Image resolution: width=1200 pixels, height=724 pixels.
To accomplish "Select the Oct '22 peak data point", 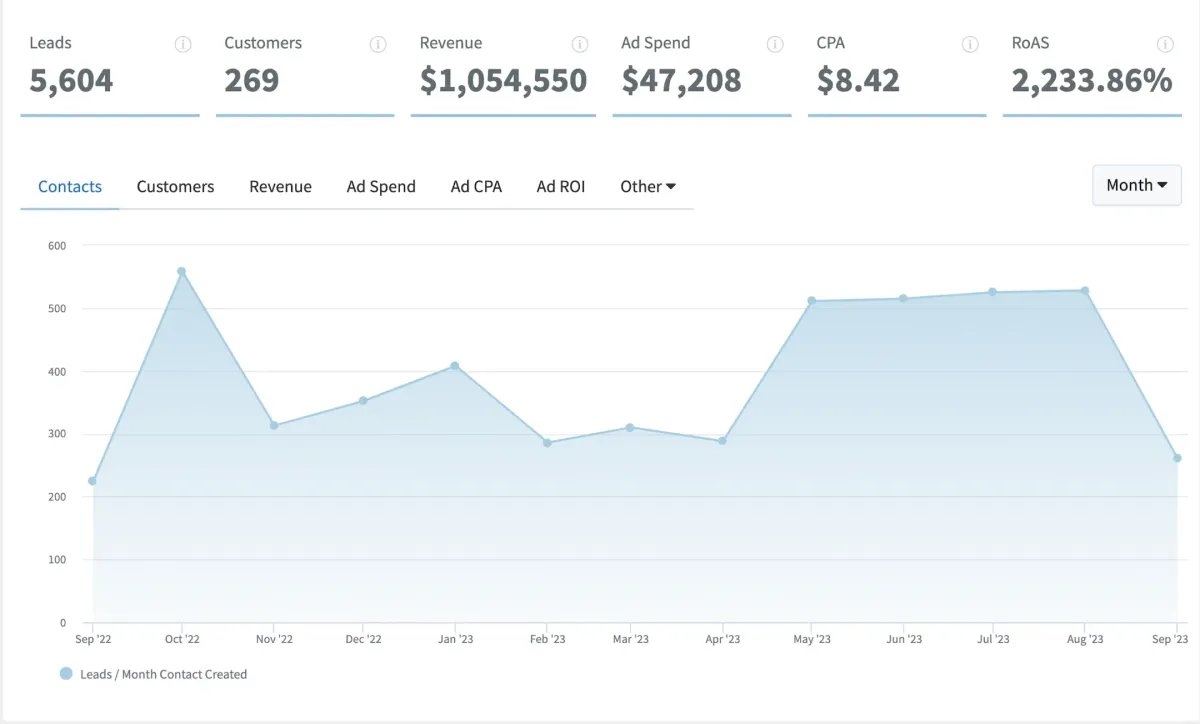I will (181, 271).
